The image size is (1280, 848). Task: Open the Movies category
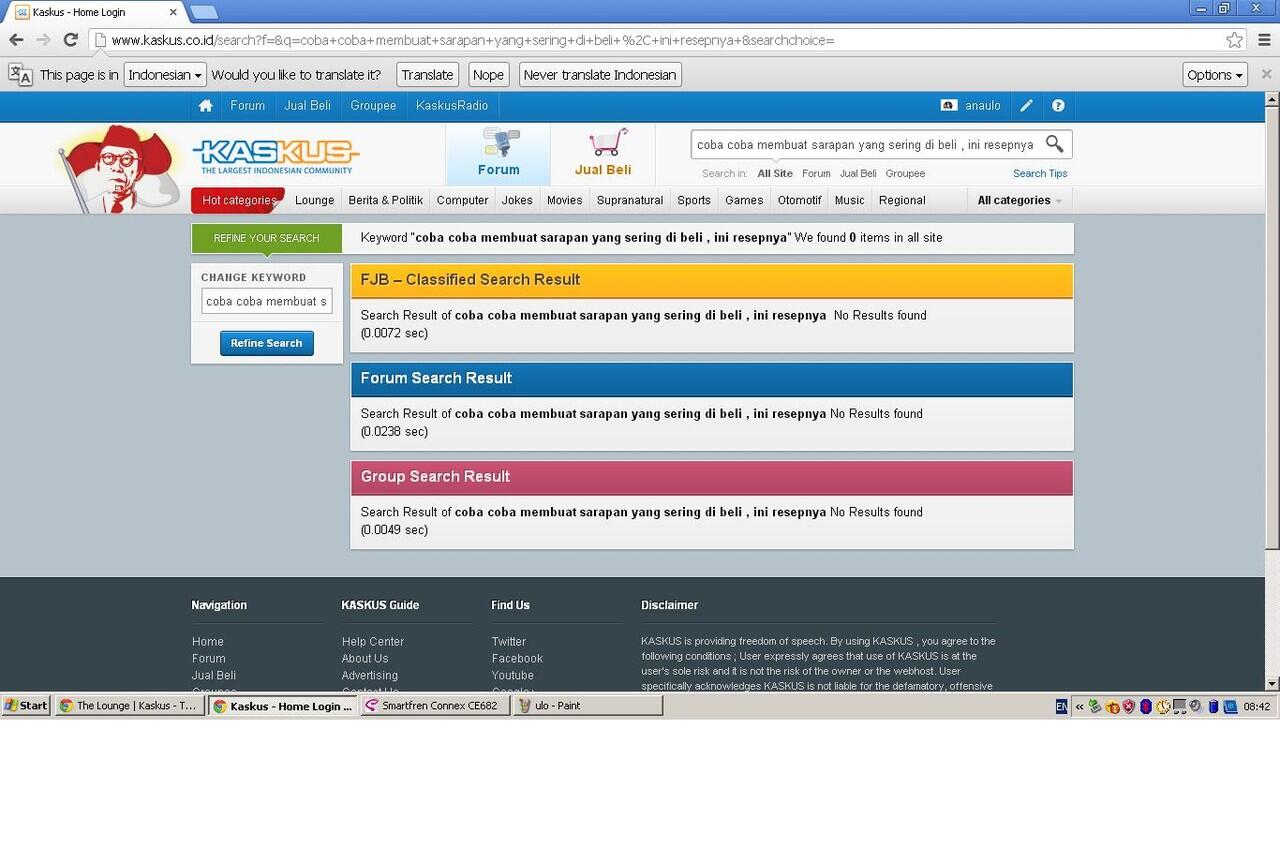[x=564, y=200]
